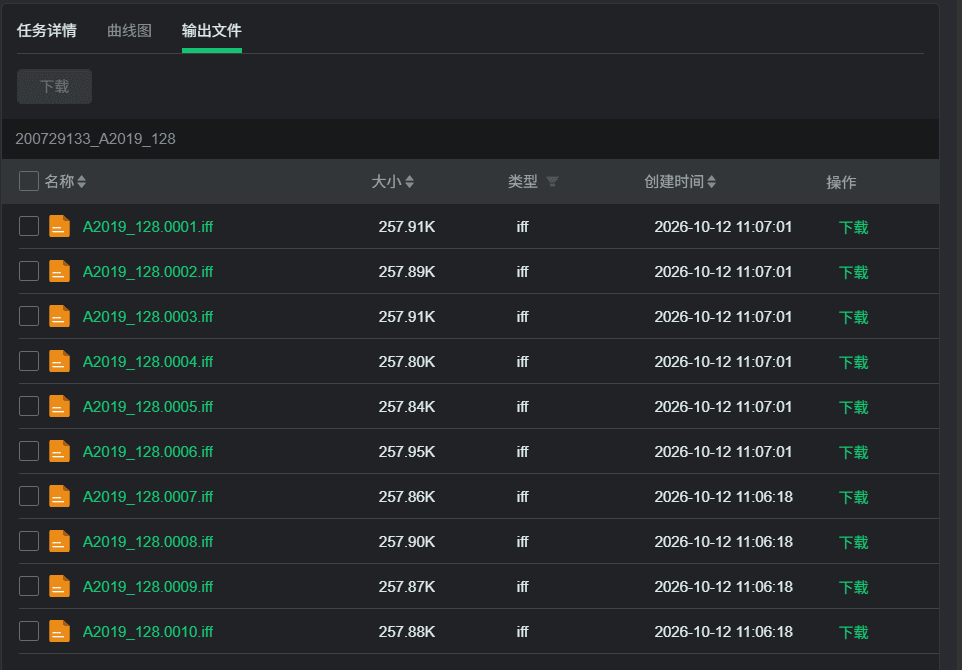Download A2019_128.0002.iff via its 下载 link
Image resolution: width=962 pixels, height=670 pixels.
(853, 272)
